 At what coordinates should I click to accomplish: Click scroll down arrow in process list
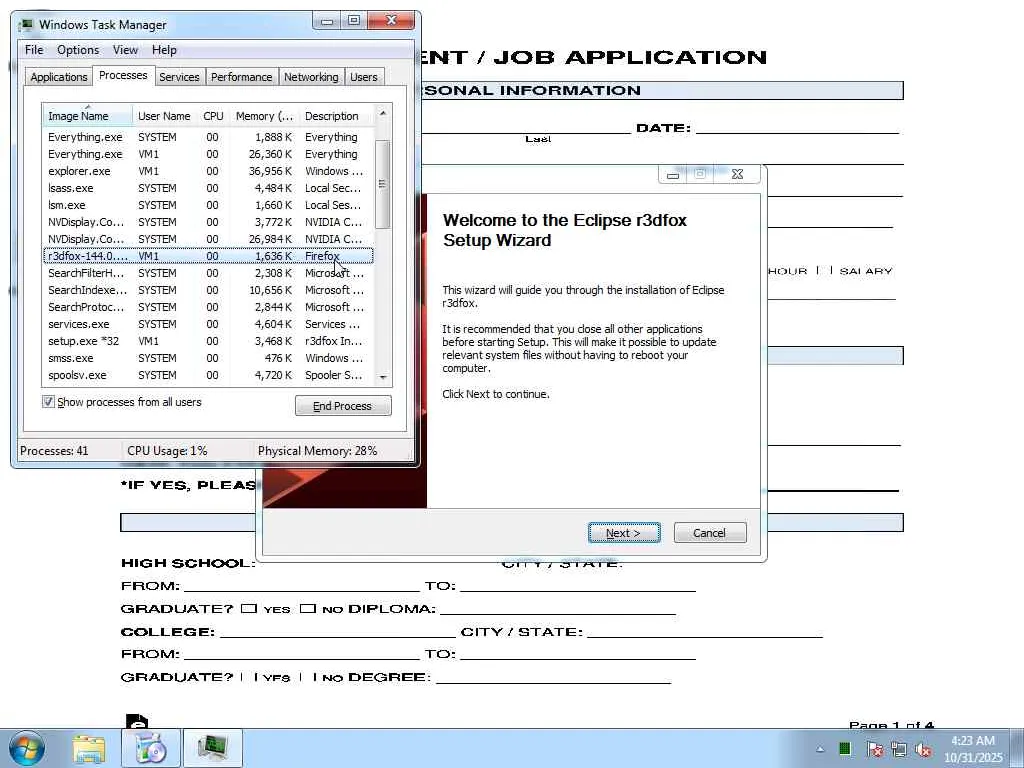(383, 377)
